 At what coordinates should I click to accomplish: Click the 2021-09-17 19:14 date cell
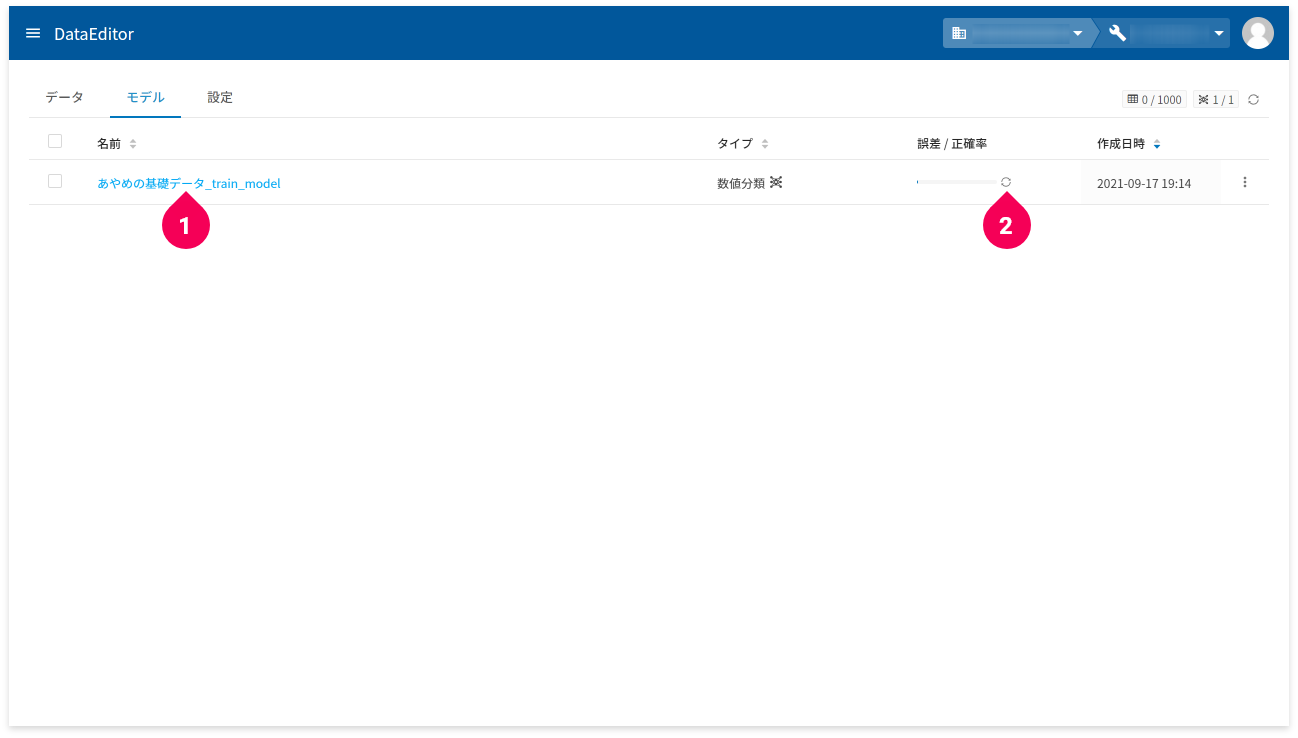coord(1144,183)
